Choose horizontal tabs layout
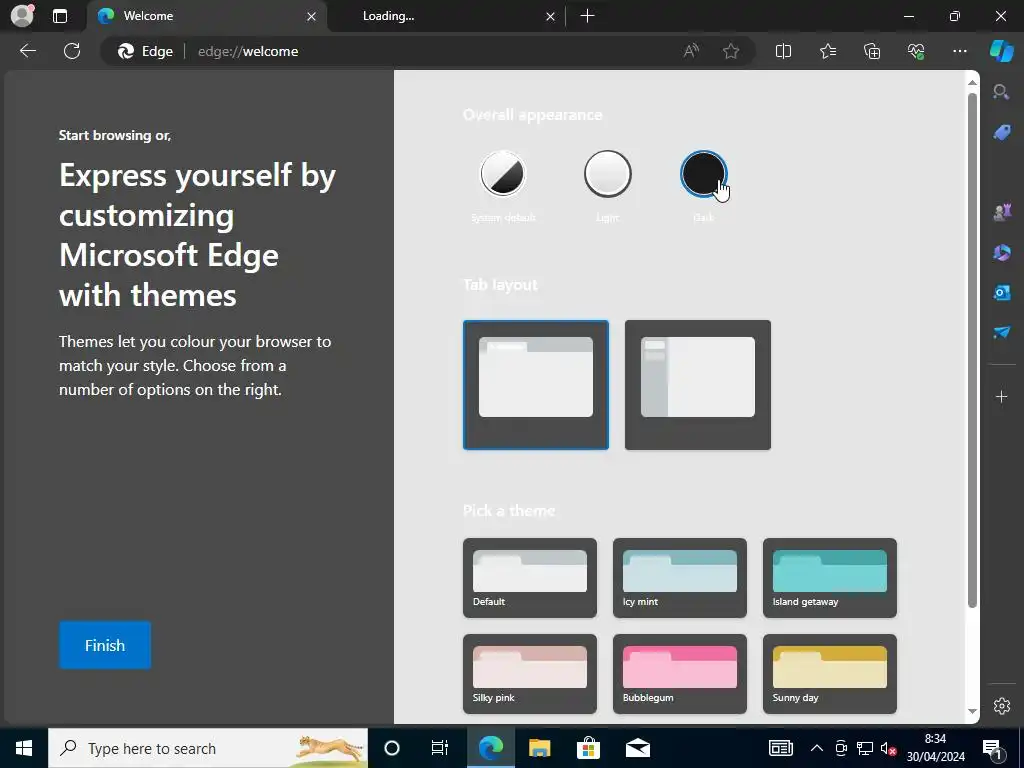The height and width of the screenshot is (768, 1024). (x=536, y=385)
